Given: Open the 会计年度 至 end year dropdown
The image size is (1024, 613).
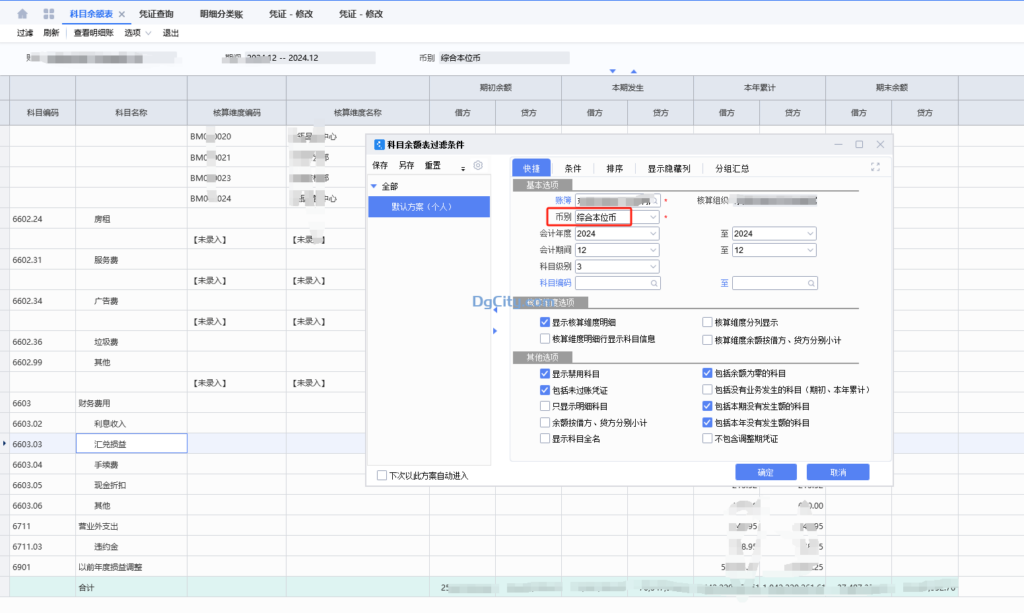Looking at the screenshot, I should point(810,234).
